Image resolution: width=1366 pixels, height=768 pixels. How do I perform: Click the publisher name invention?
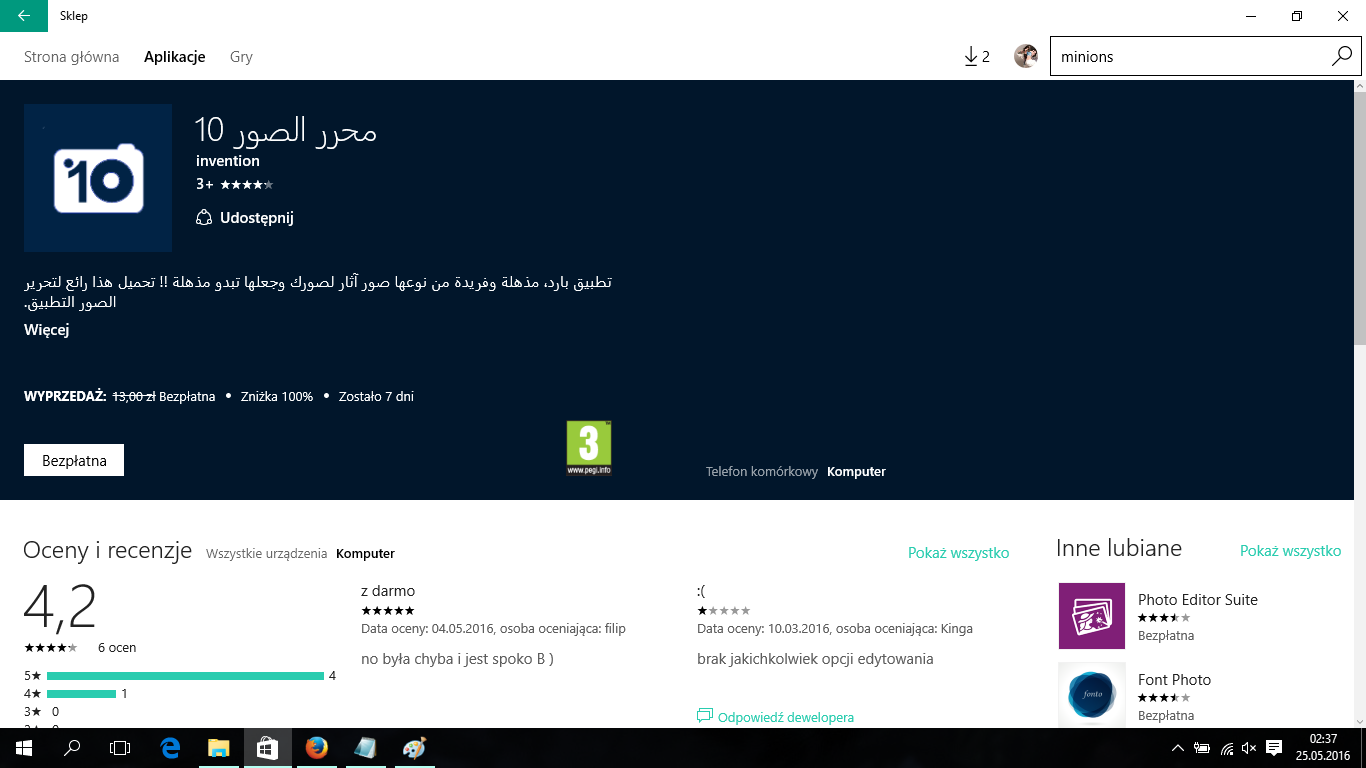tap(228, 161)
